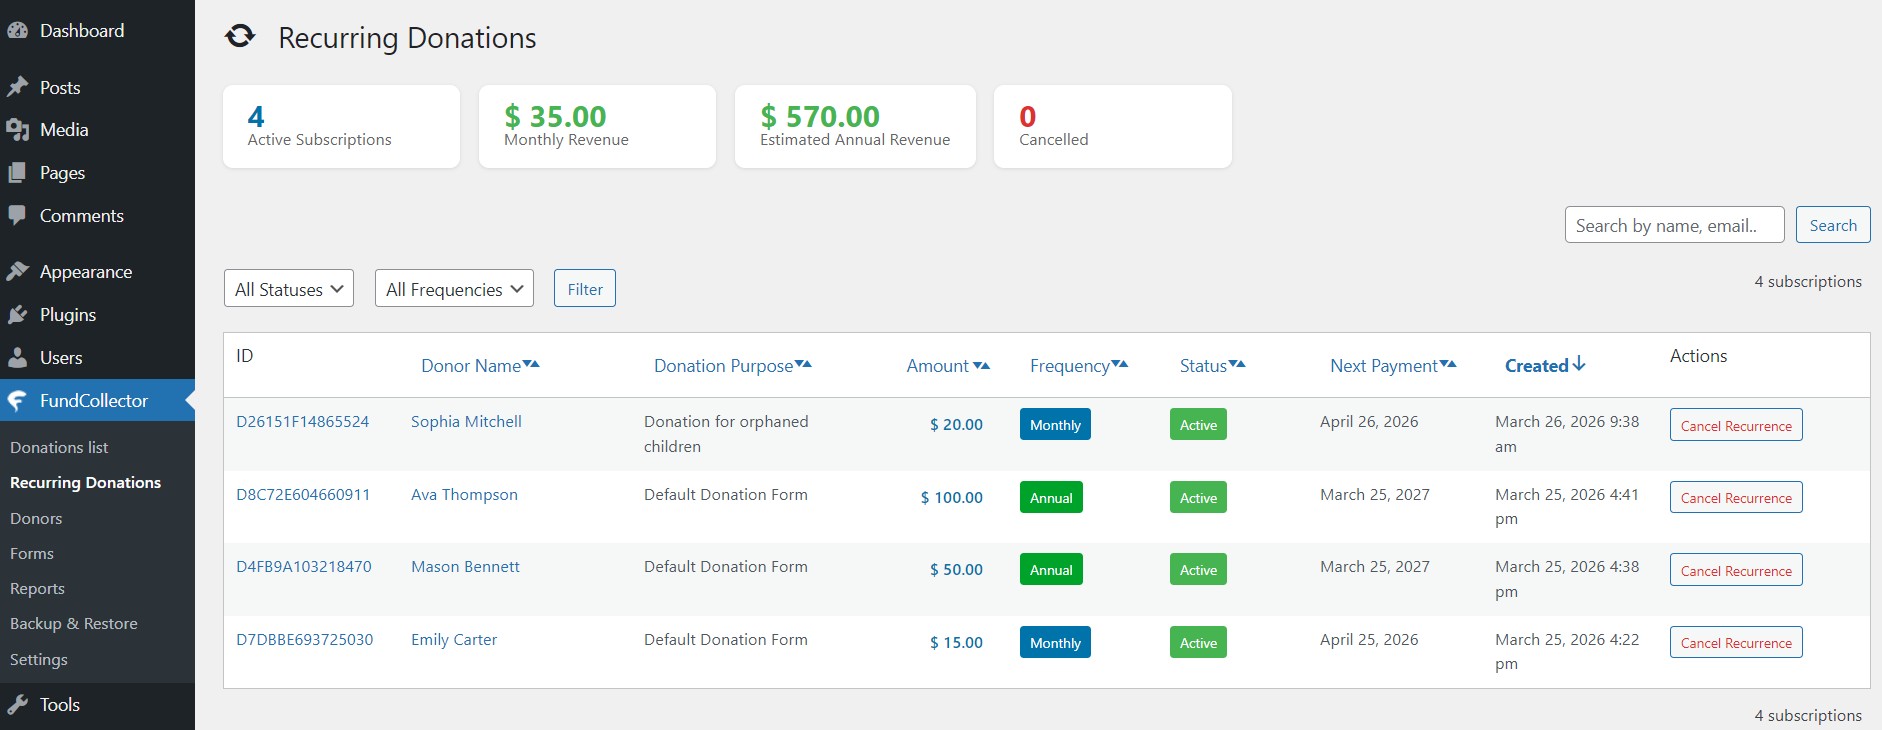The height and width of the screenshot is (730, 1882).
Task: Click sort arrows next to Next Payment
Action: point(1448,364)
